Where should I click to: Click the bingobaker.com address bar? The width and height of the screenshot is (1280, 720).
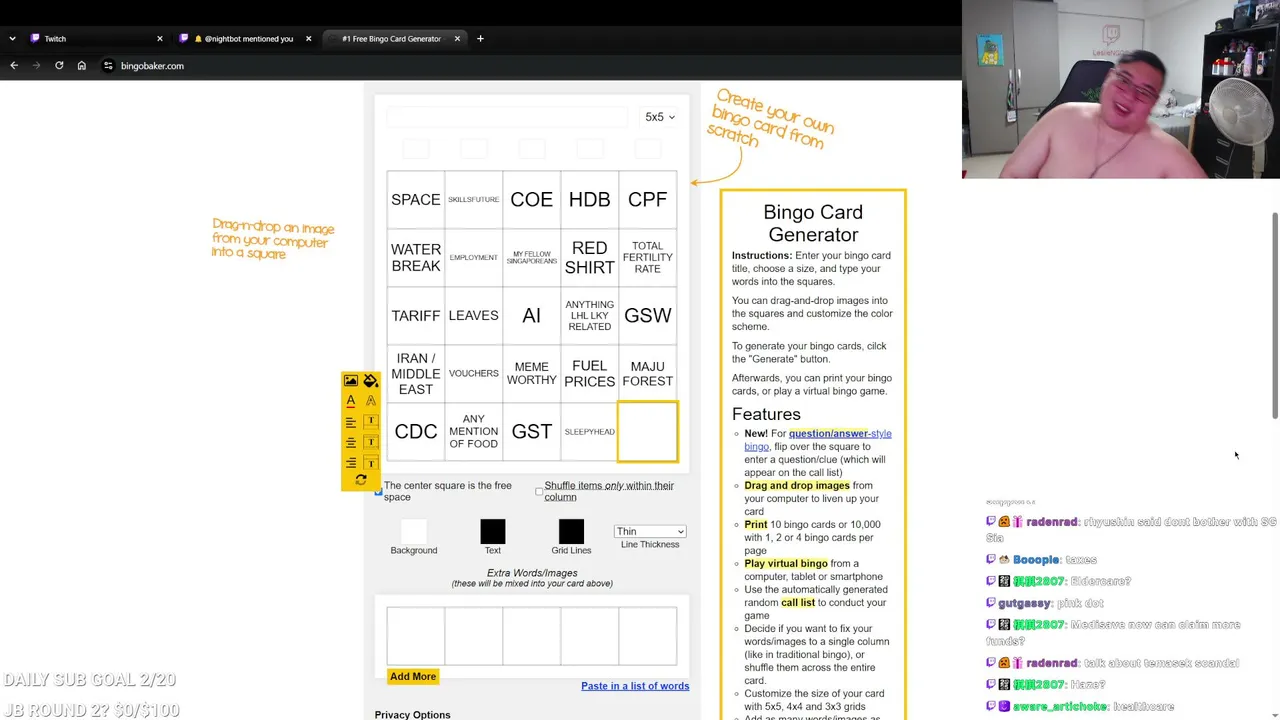530,66
